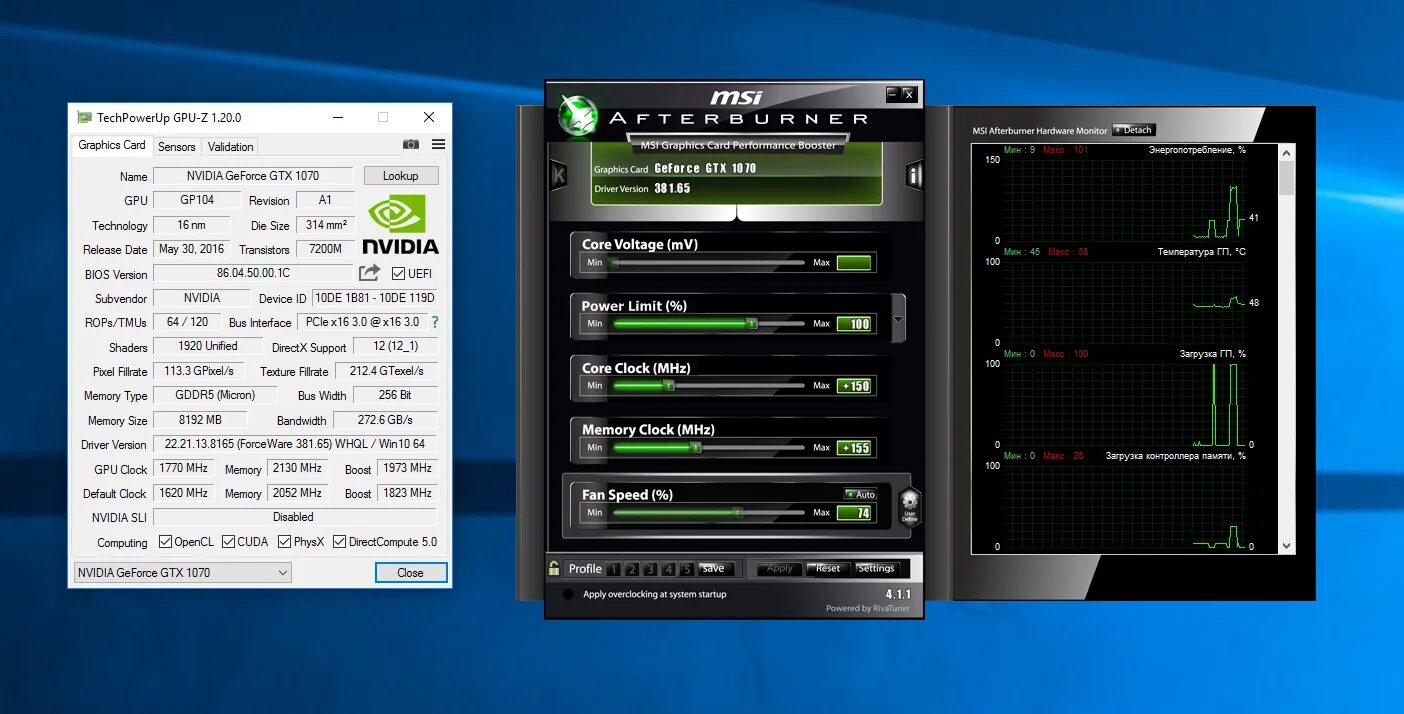
Task: Switch to the Sensors tab
Action: click(177, 146)
